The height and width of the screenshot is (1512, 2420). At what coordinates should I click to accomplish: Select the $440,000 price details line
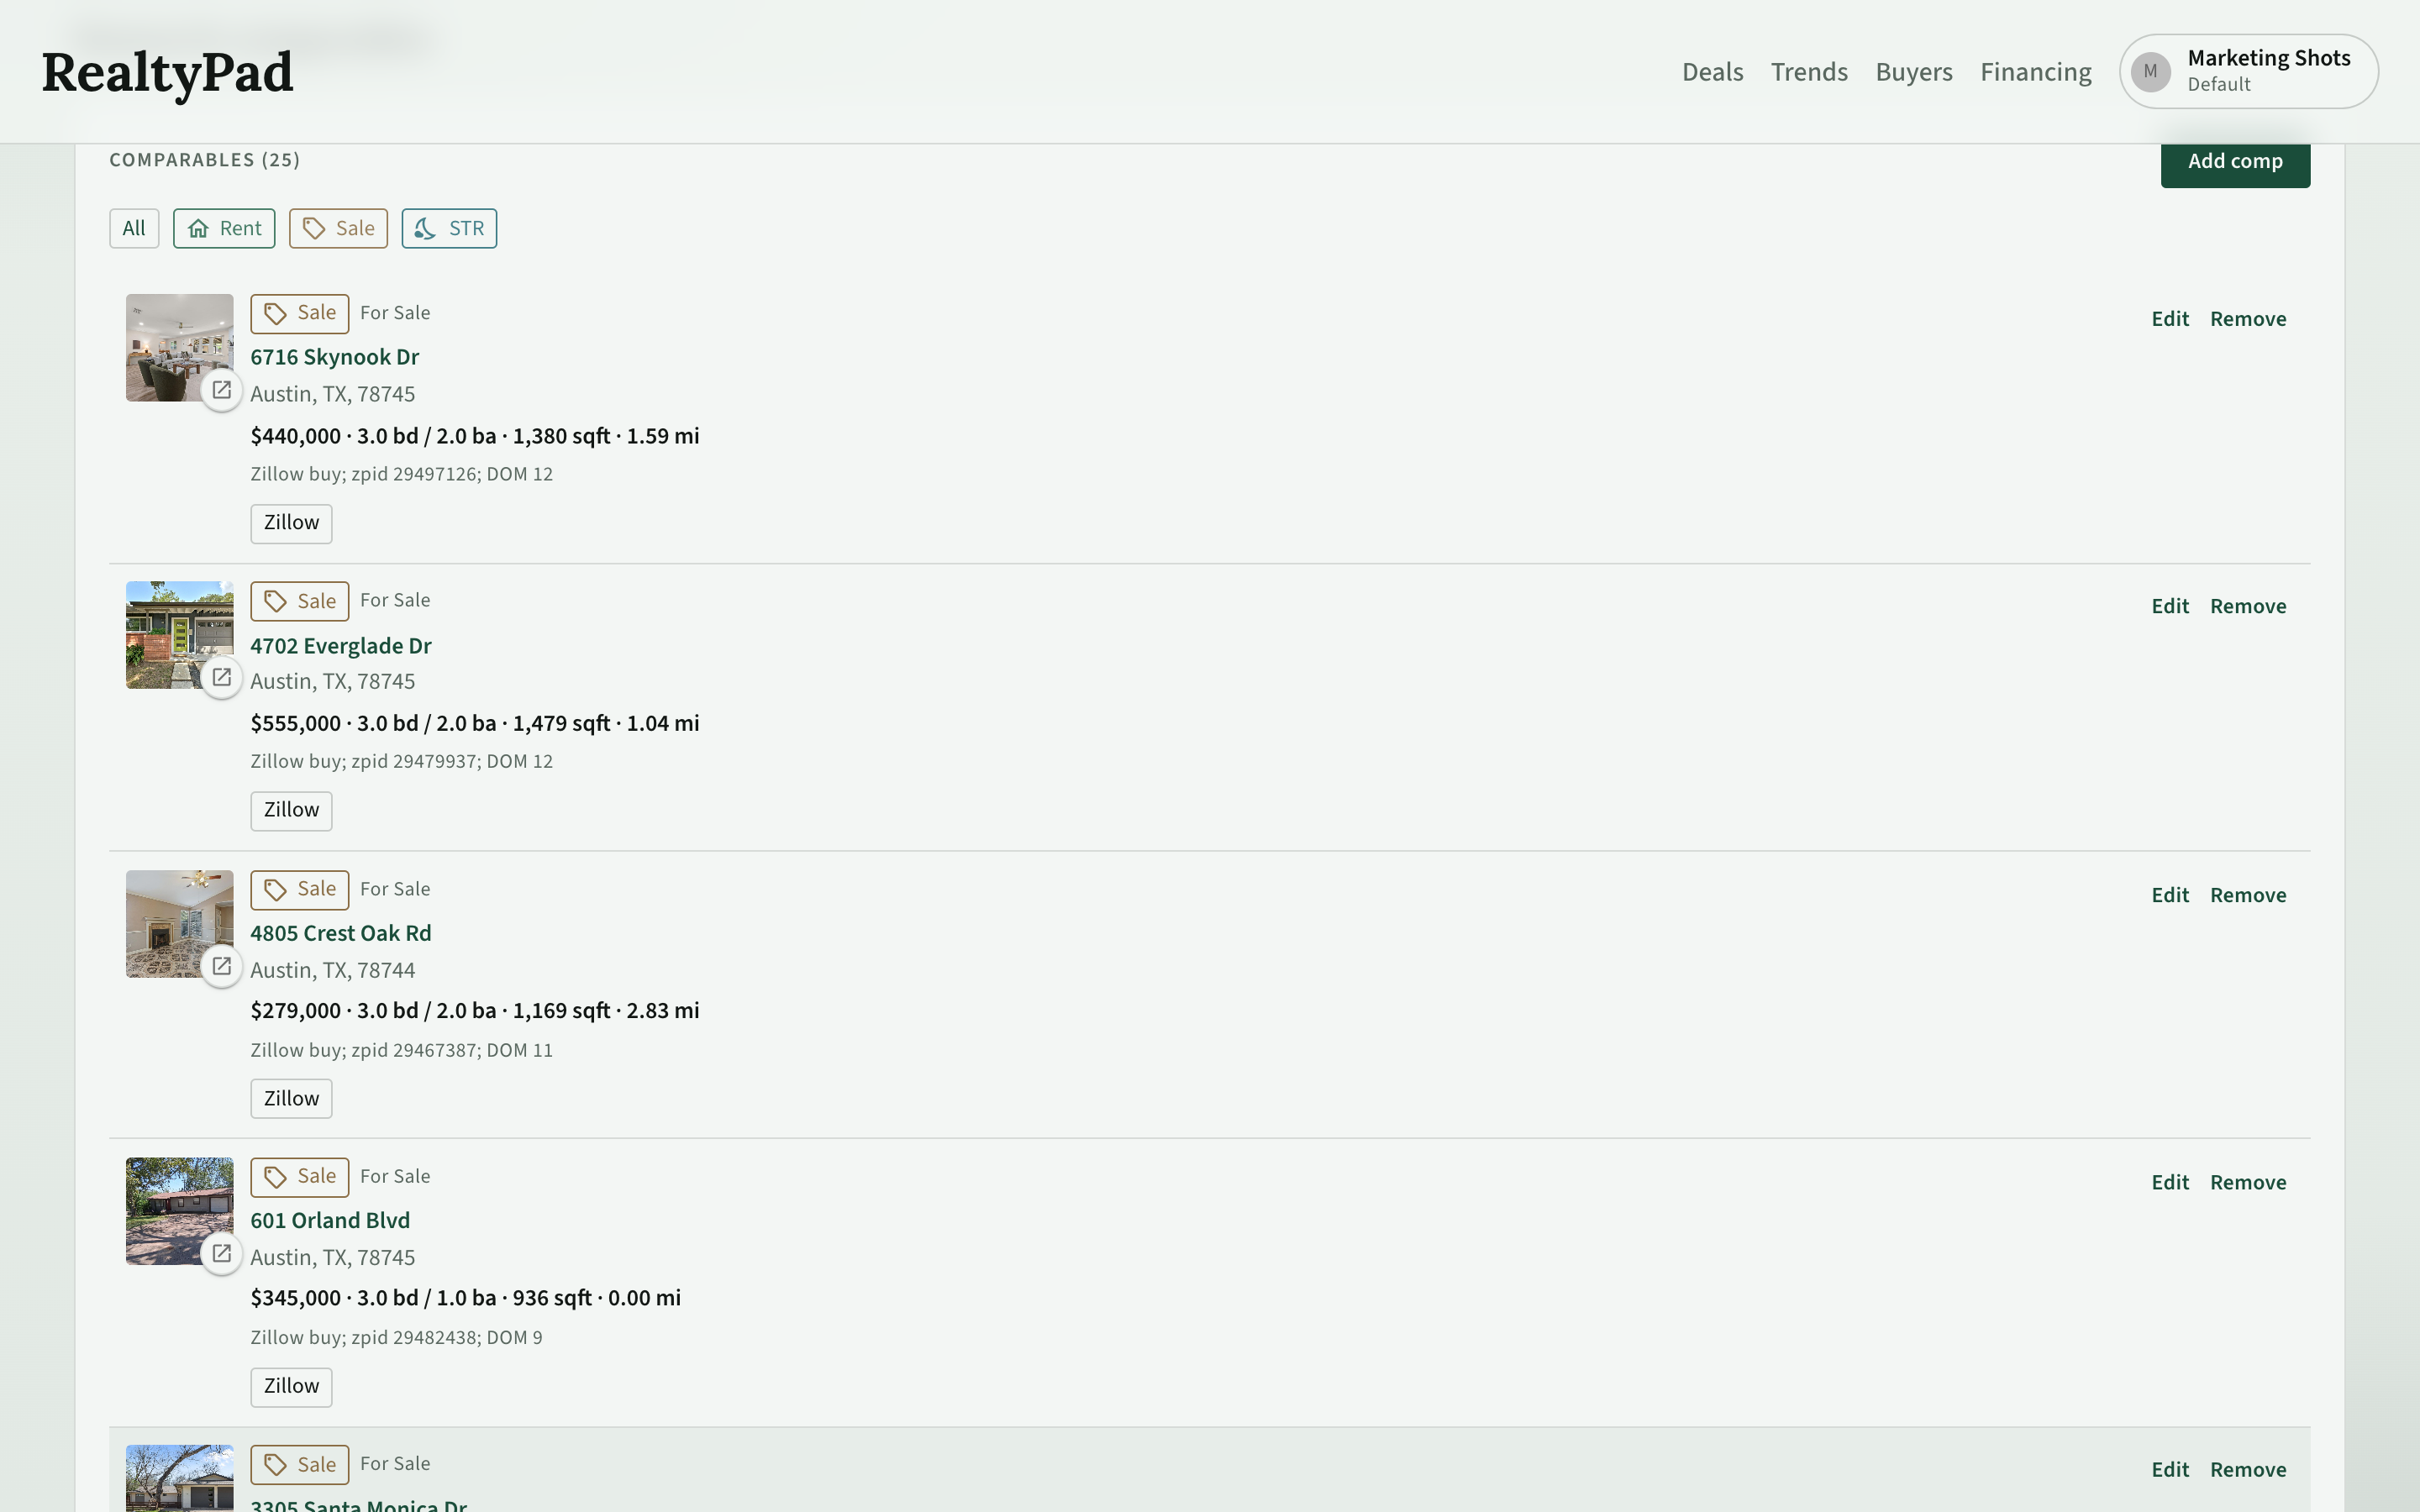474,436
